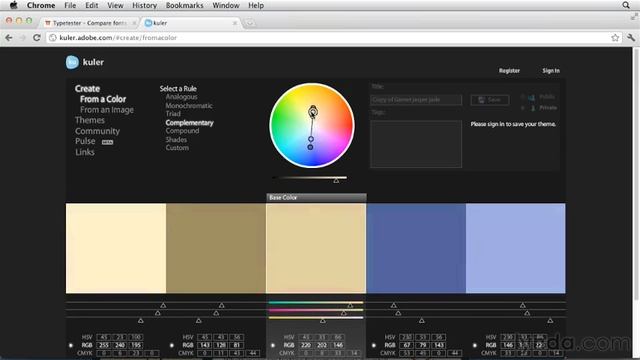This screenshot has width=640, height=360.
Task: Open the Chrome menu
Action: tap(41, 5)
